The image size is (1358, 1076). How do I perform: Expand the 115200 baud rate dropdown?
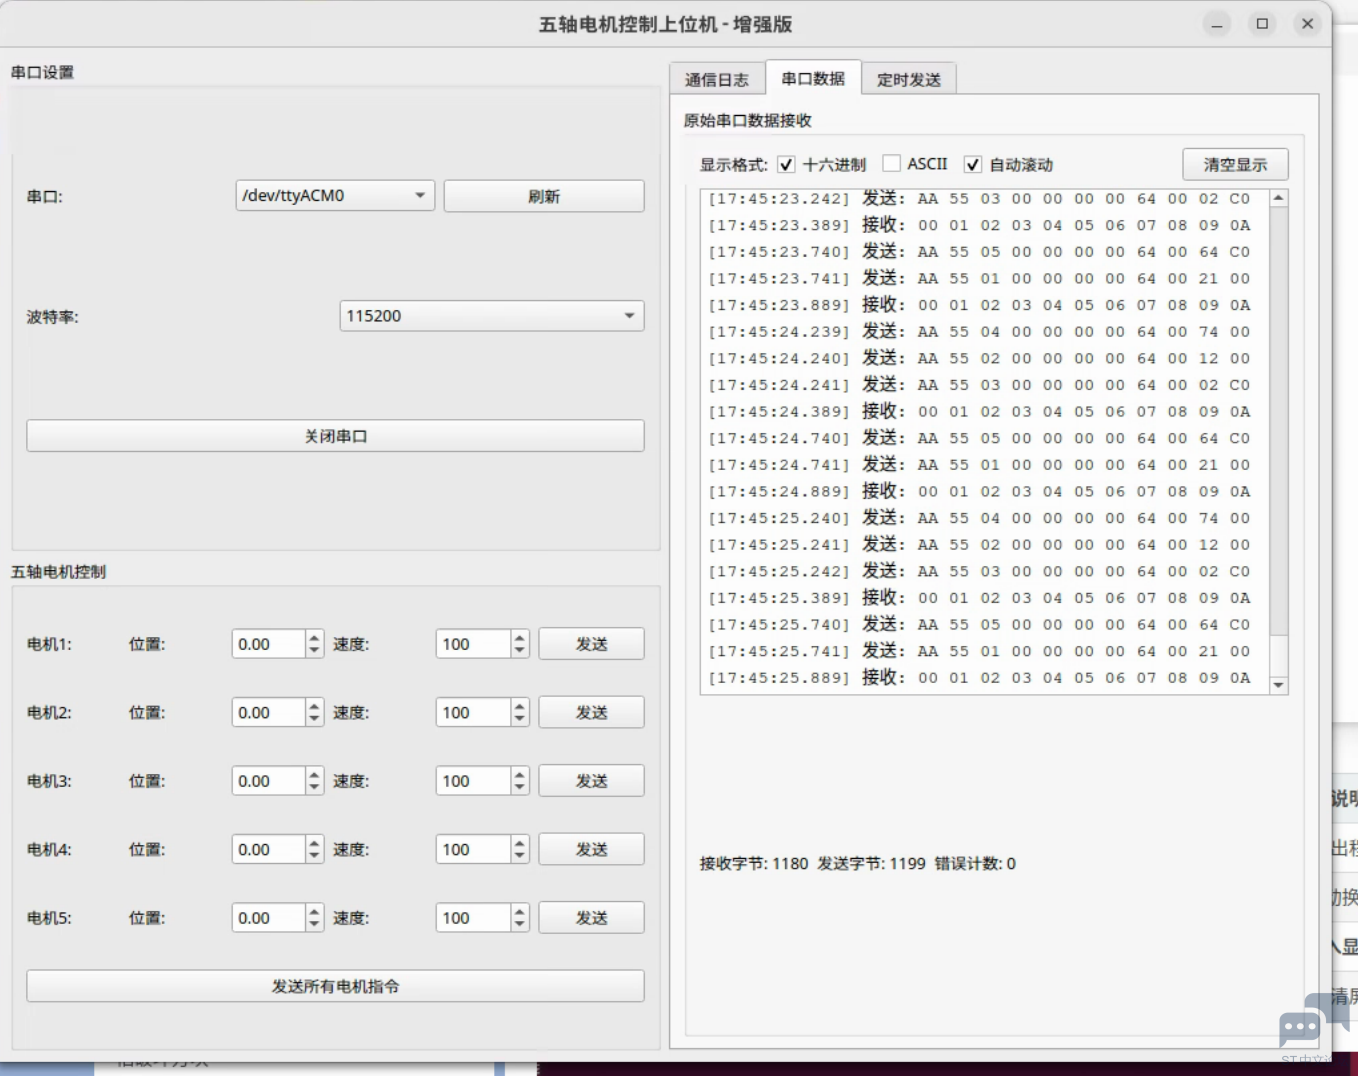pos(491,316)
